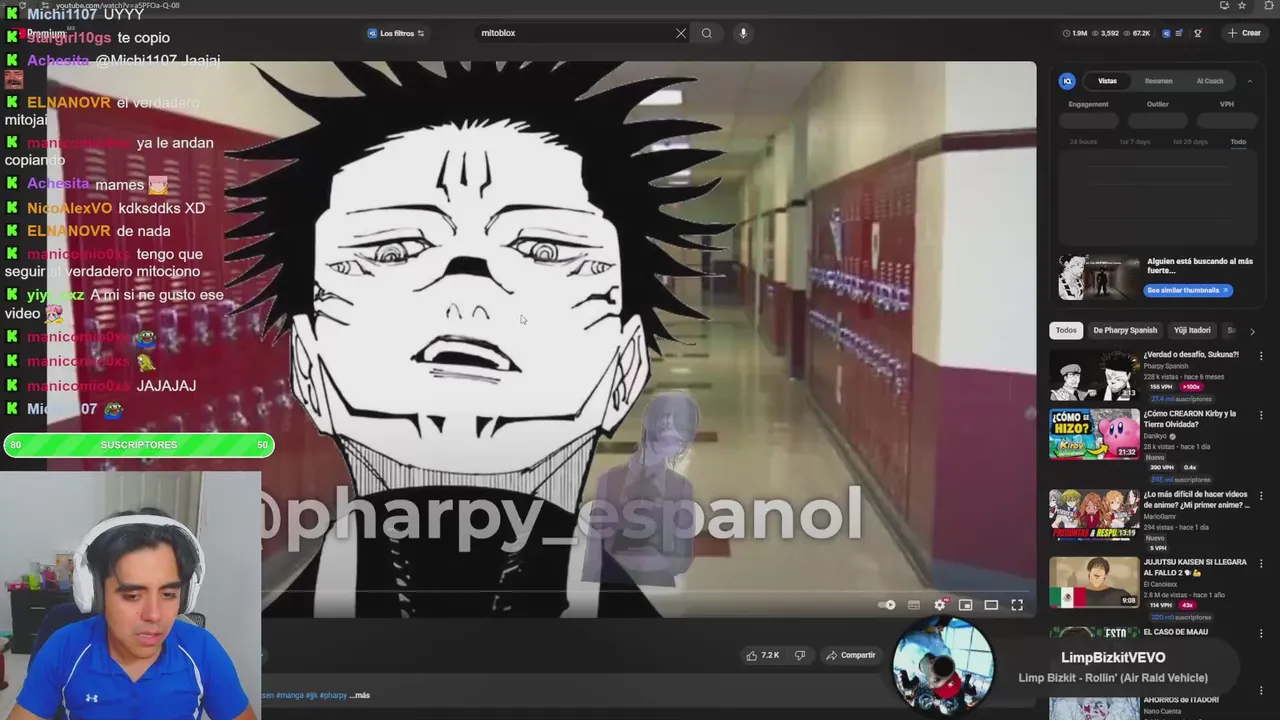Open options menu for 'EL CASO DE MAAU'
The height and width of the screenshot is (720, 1280).
pyautogui.click(x=1261, y=633)
